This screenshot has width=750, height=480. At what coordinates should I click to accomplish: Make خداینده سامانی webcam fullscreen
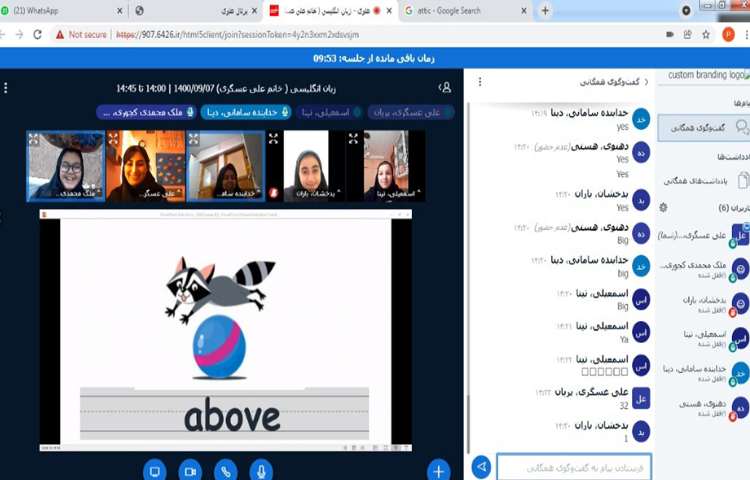click(194, 139)
